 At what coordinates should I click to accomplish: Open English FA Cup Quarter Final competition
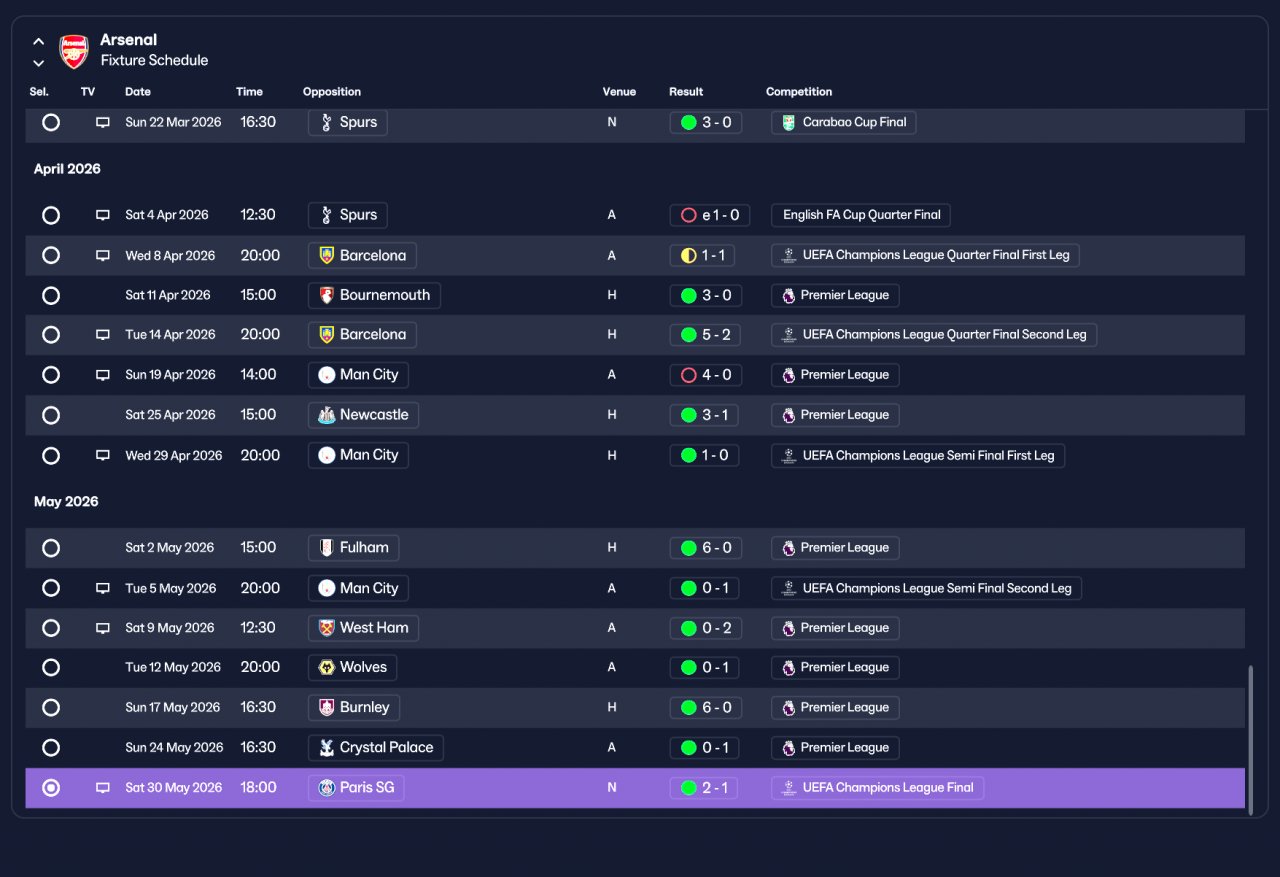pyautogui.click(x=861, y=215)
